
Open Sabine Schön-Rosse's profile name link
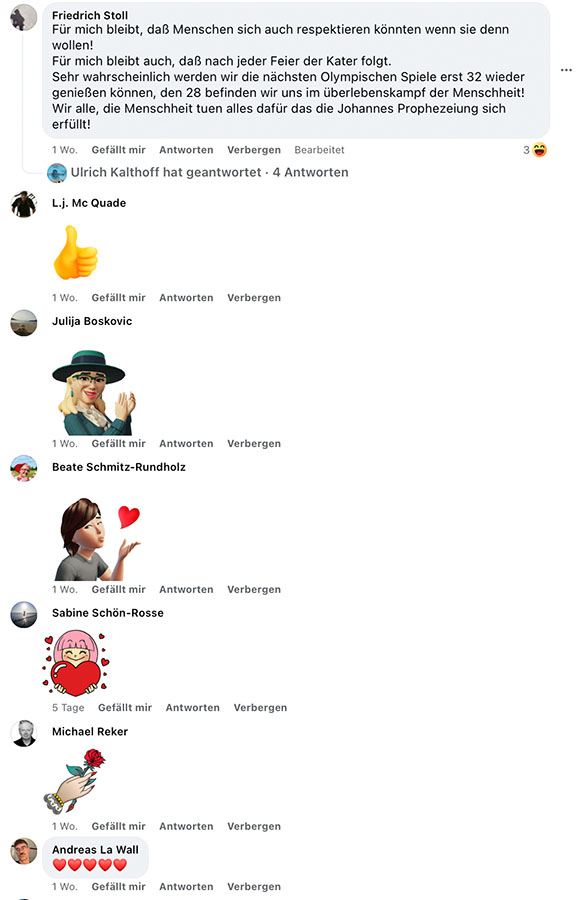tap(108, 613)
